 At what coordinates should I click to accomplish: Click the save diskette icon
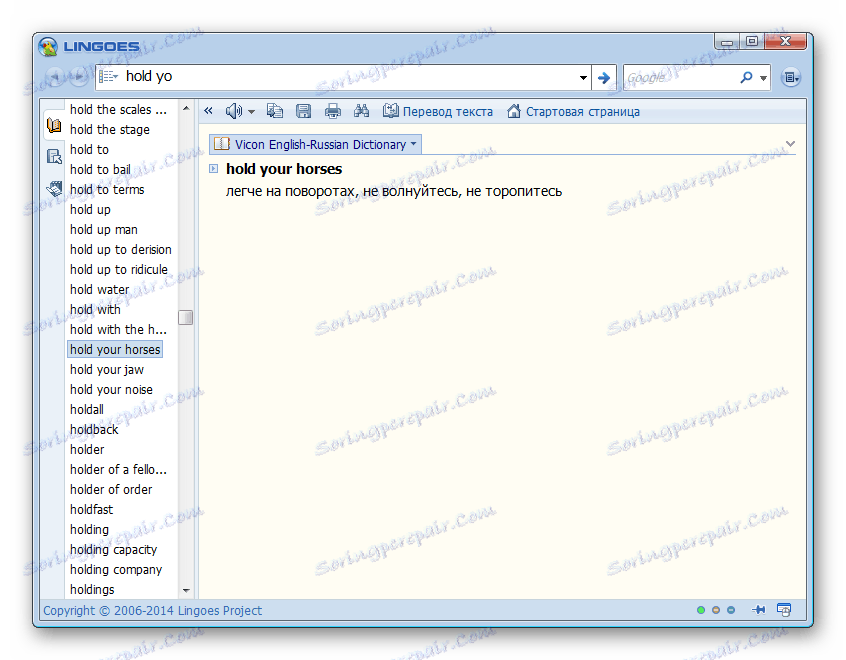304,111
